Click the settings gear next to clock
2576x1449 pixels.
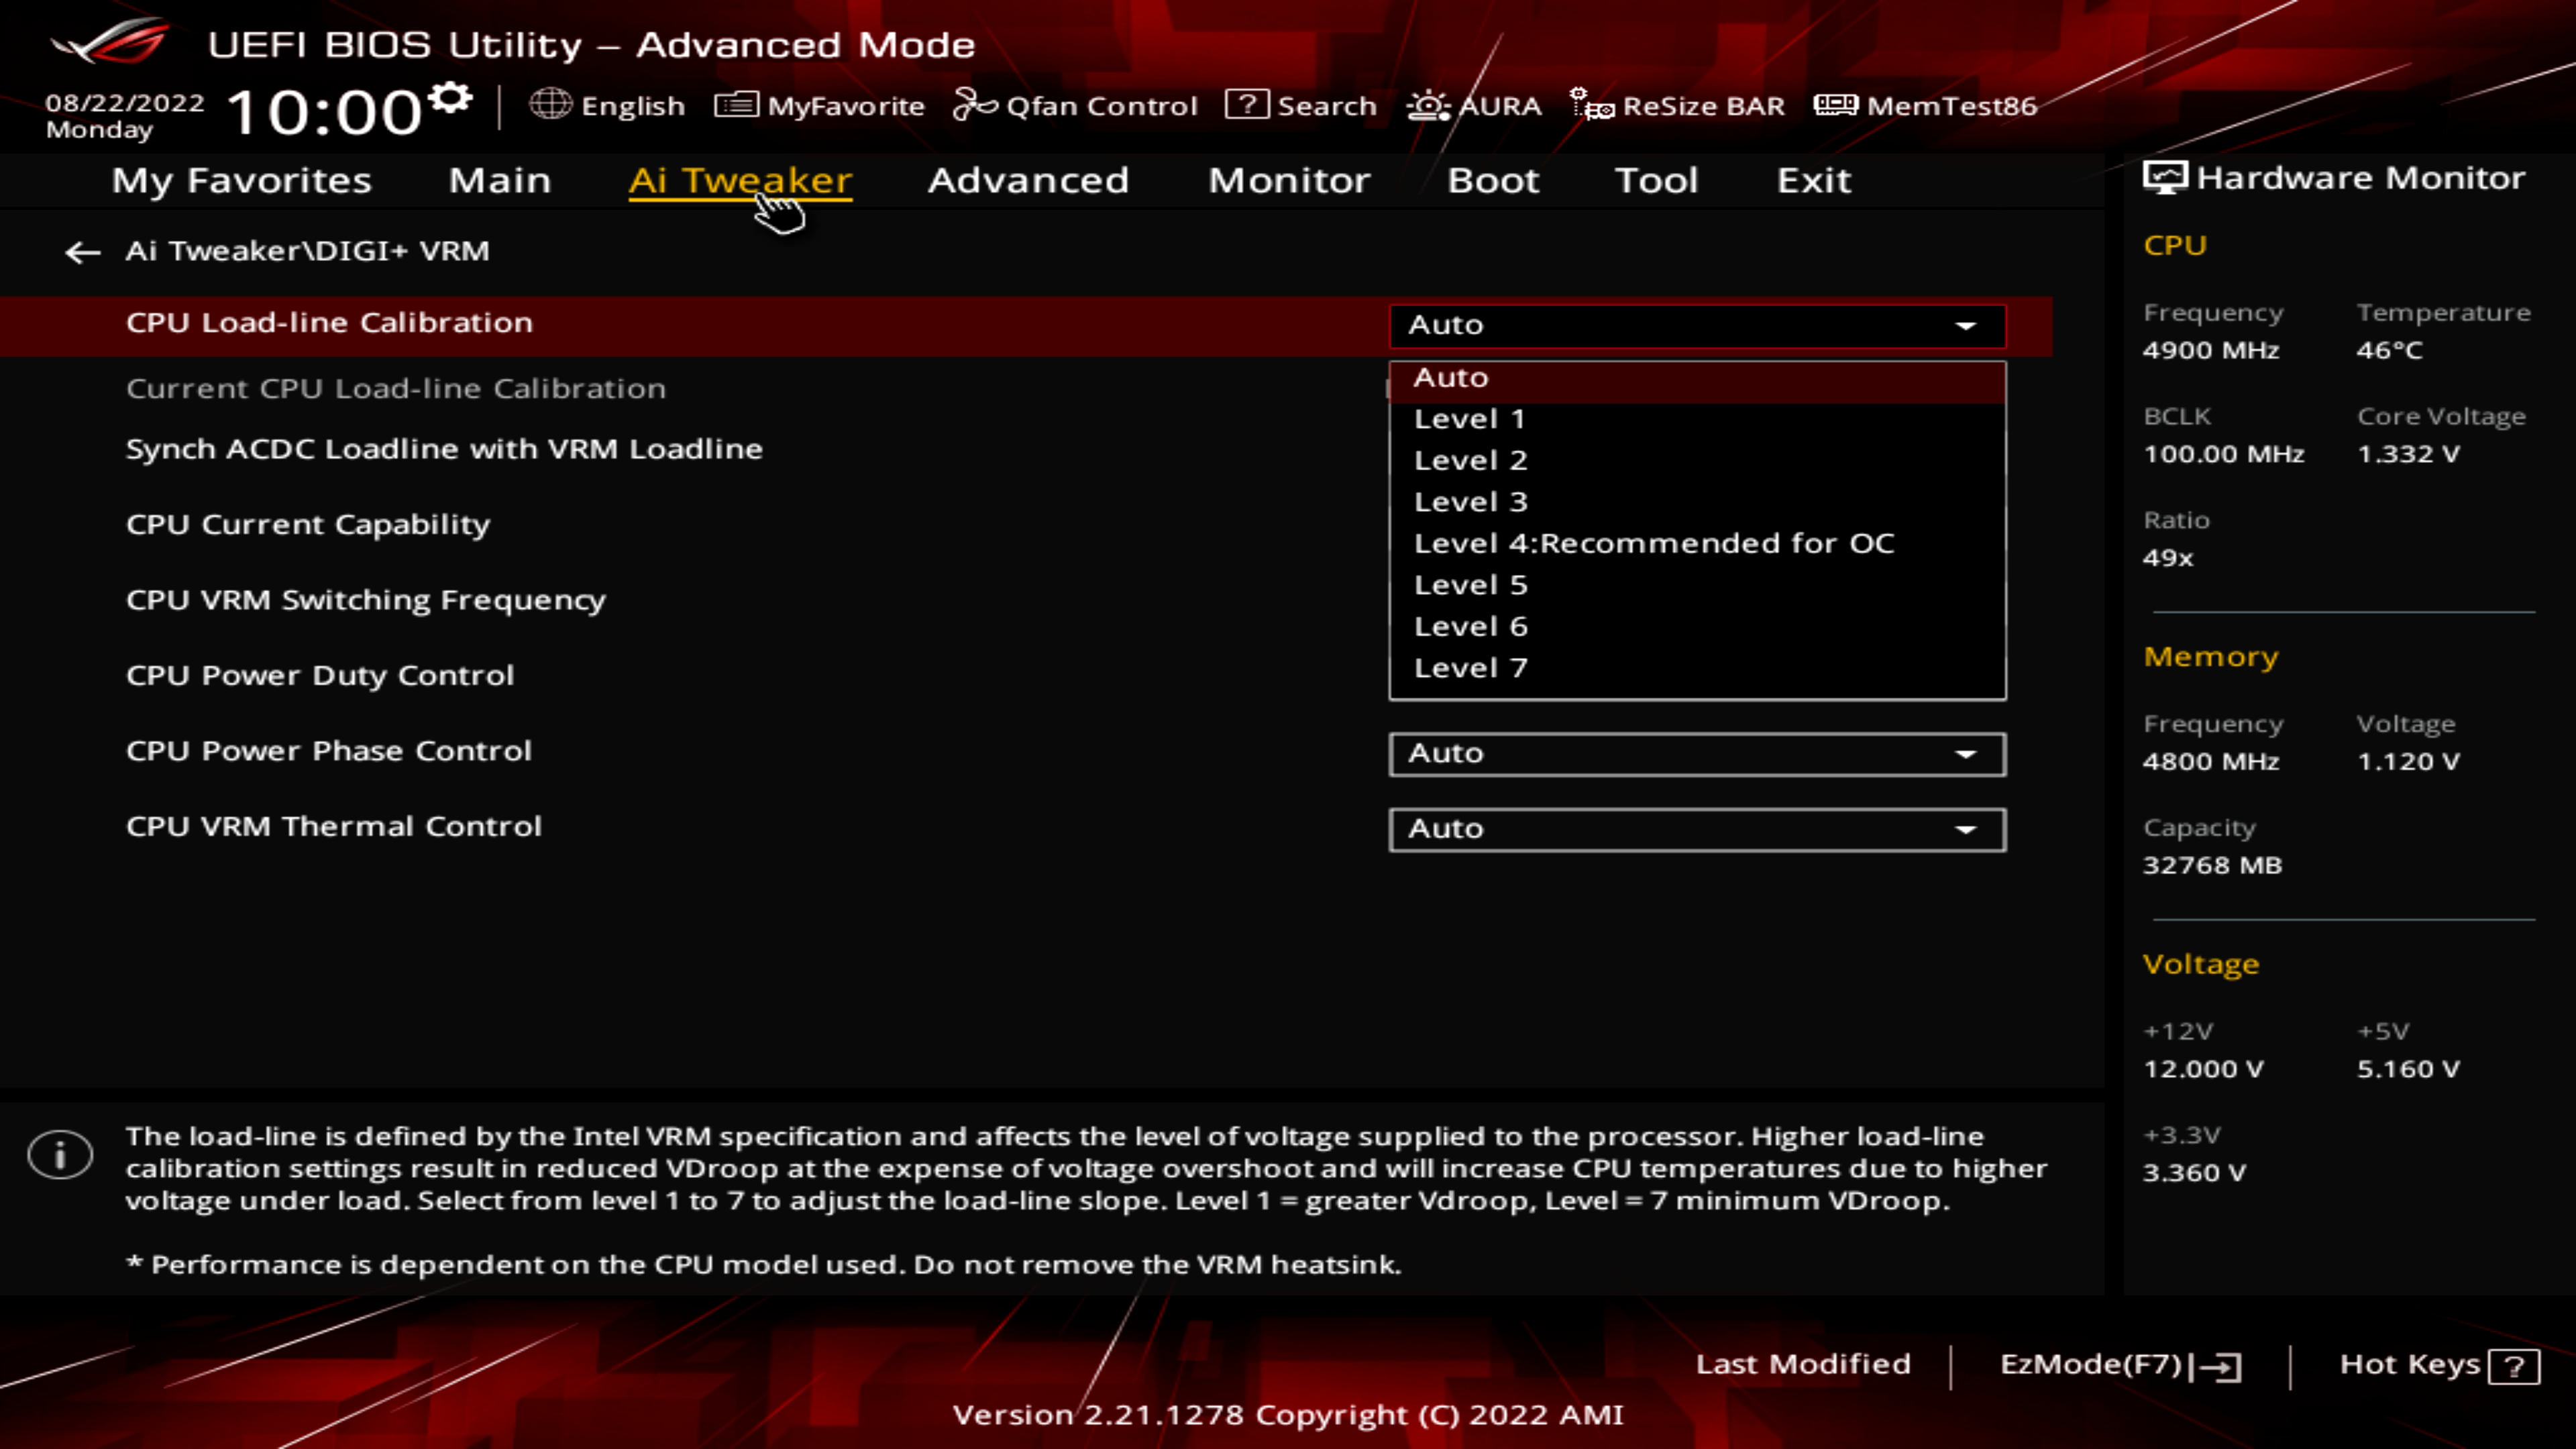click(450, 98)
